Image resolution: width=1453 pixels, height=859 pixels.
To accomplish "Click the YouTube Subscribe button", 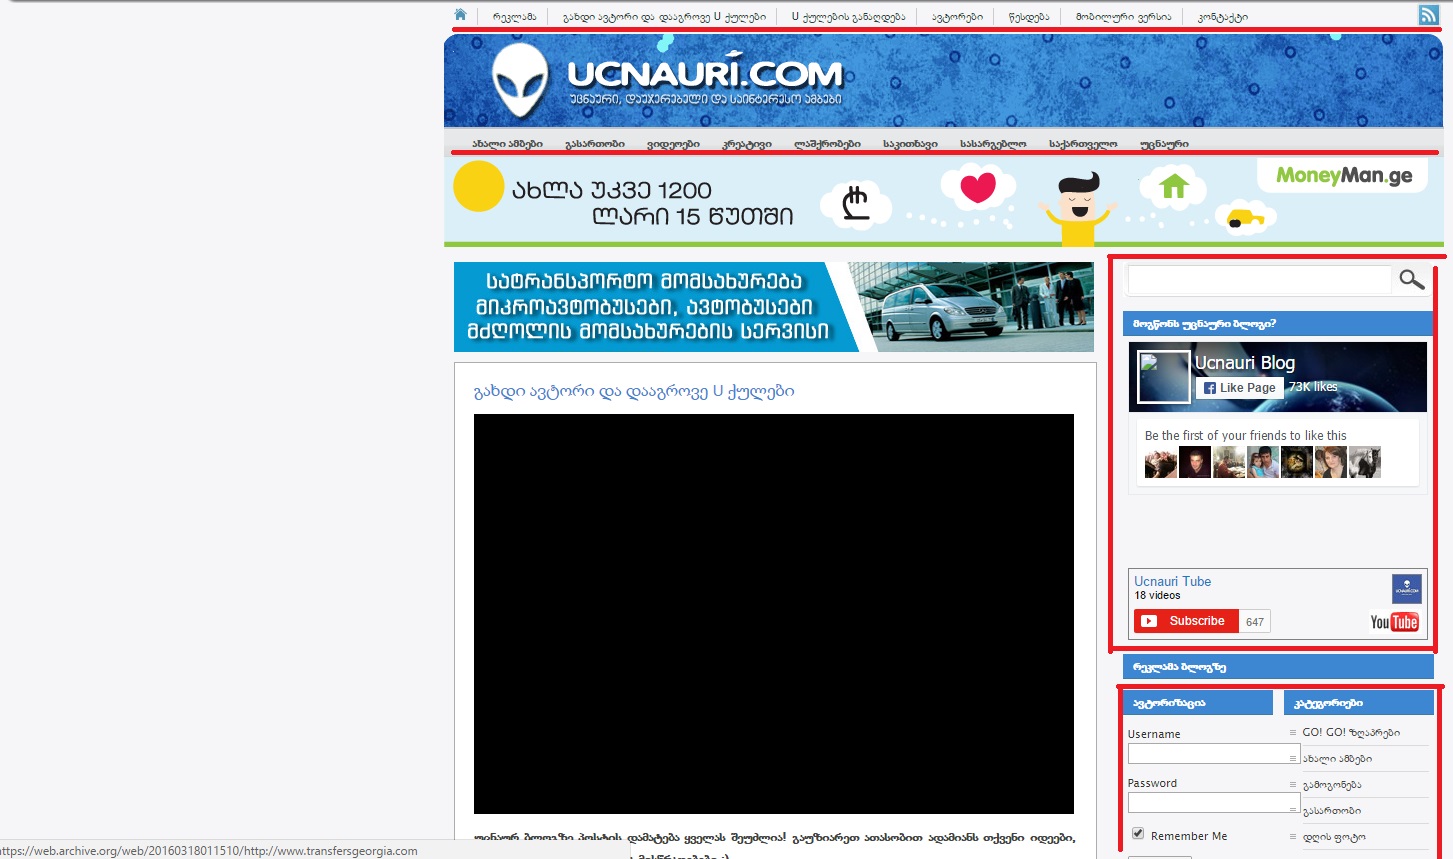I will [1186, 621].
